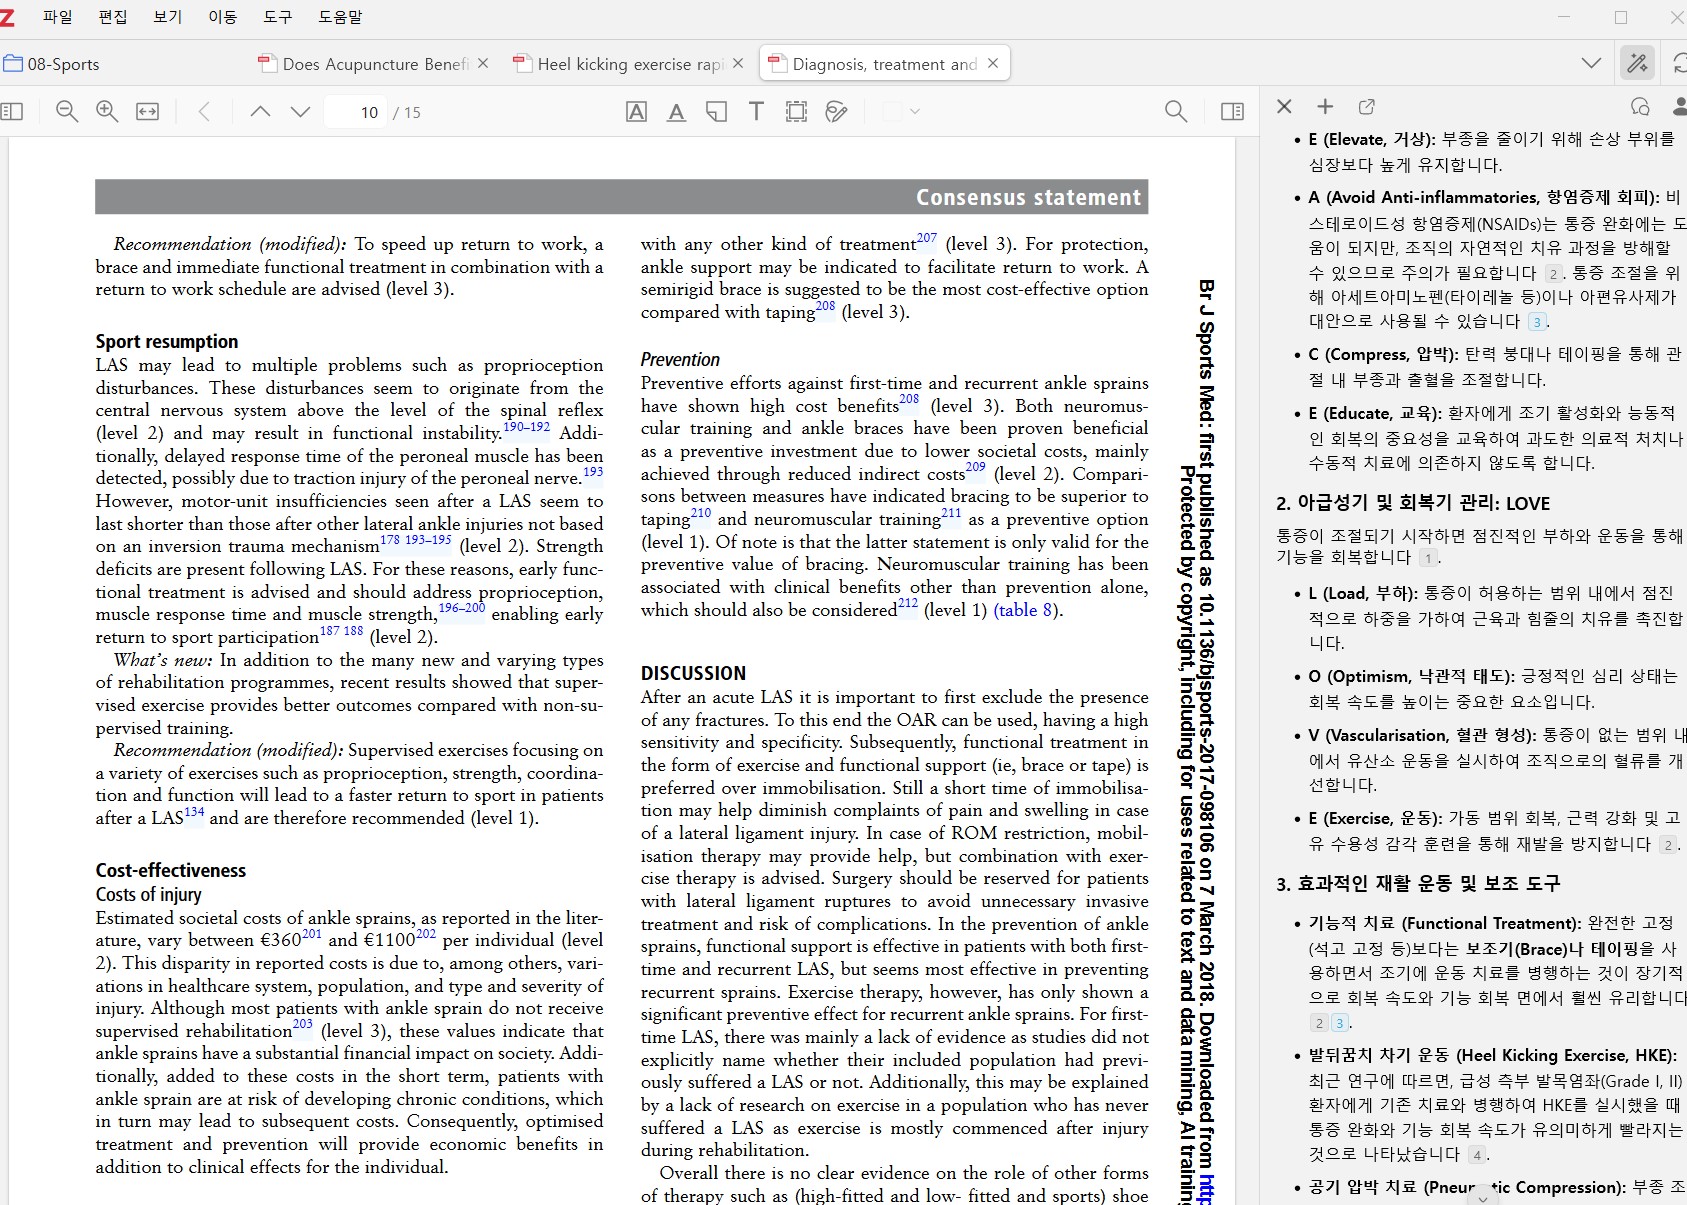Open the 보기 menu
The width and height of the screenshot is (1687, 1205).
tap(168, 17)
